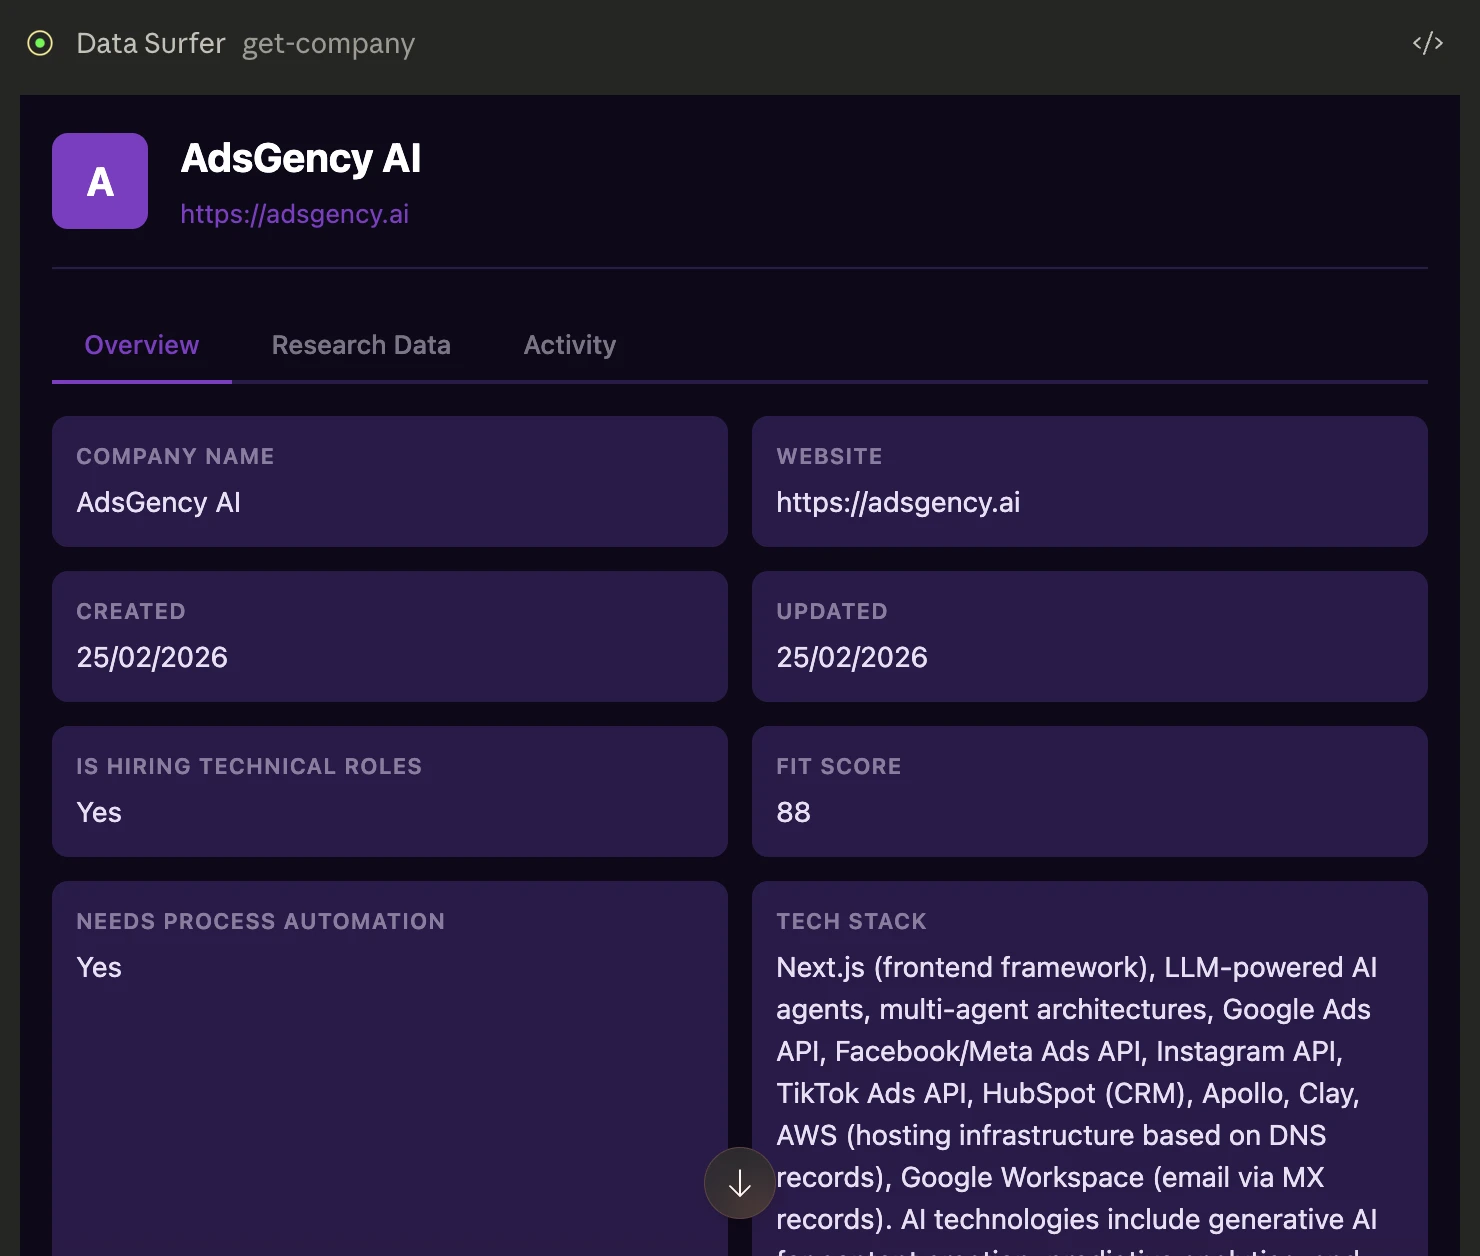The height and width of the screenshot is (1256, 1480).
Task: Select the Created date 25/02/2026
Action: click(x=152, y=657)
